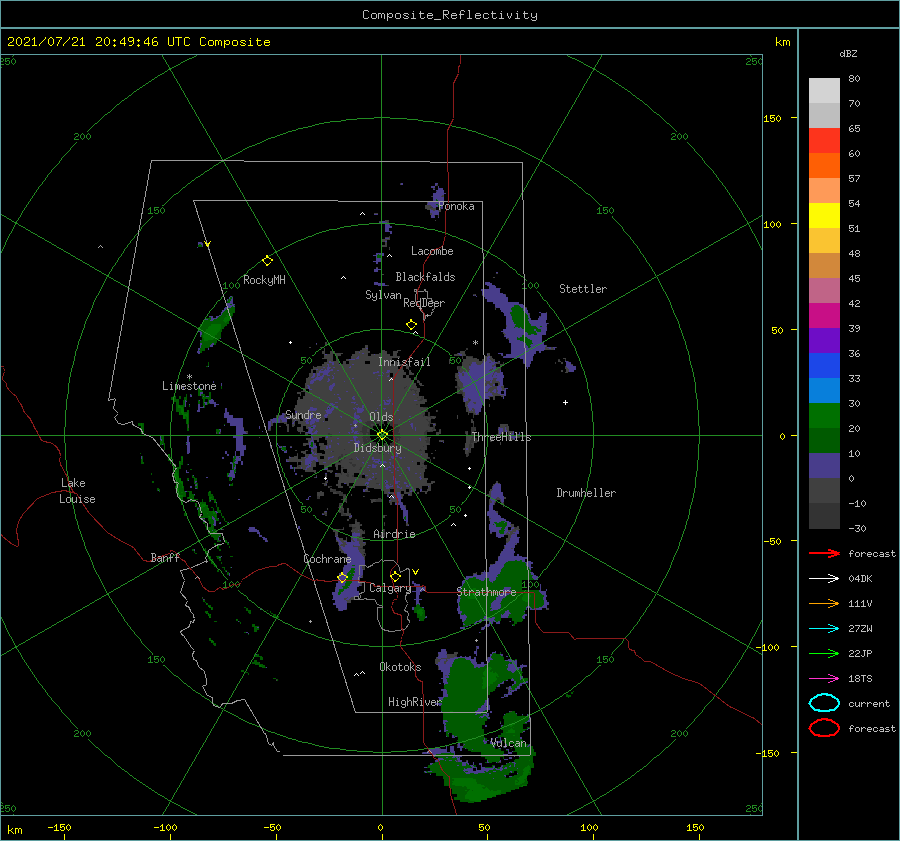Click the Composite_Reflectivity title
The height and width of the screenshot is (841, 900).
(450, 15)
